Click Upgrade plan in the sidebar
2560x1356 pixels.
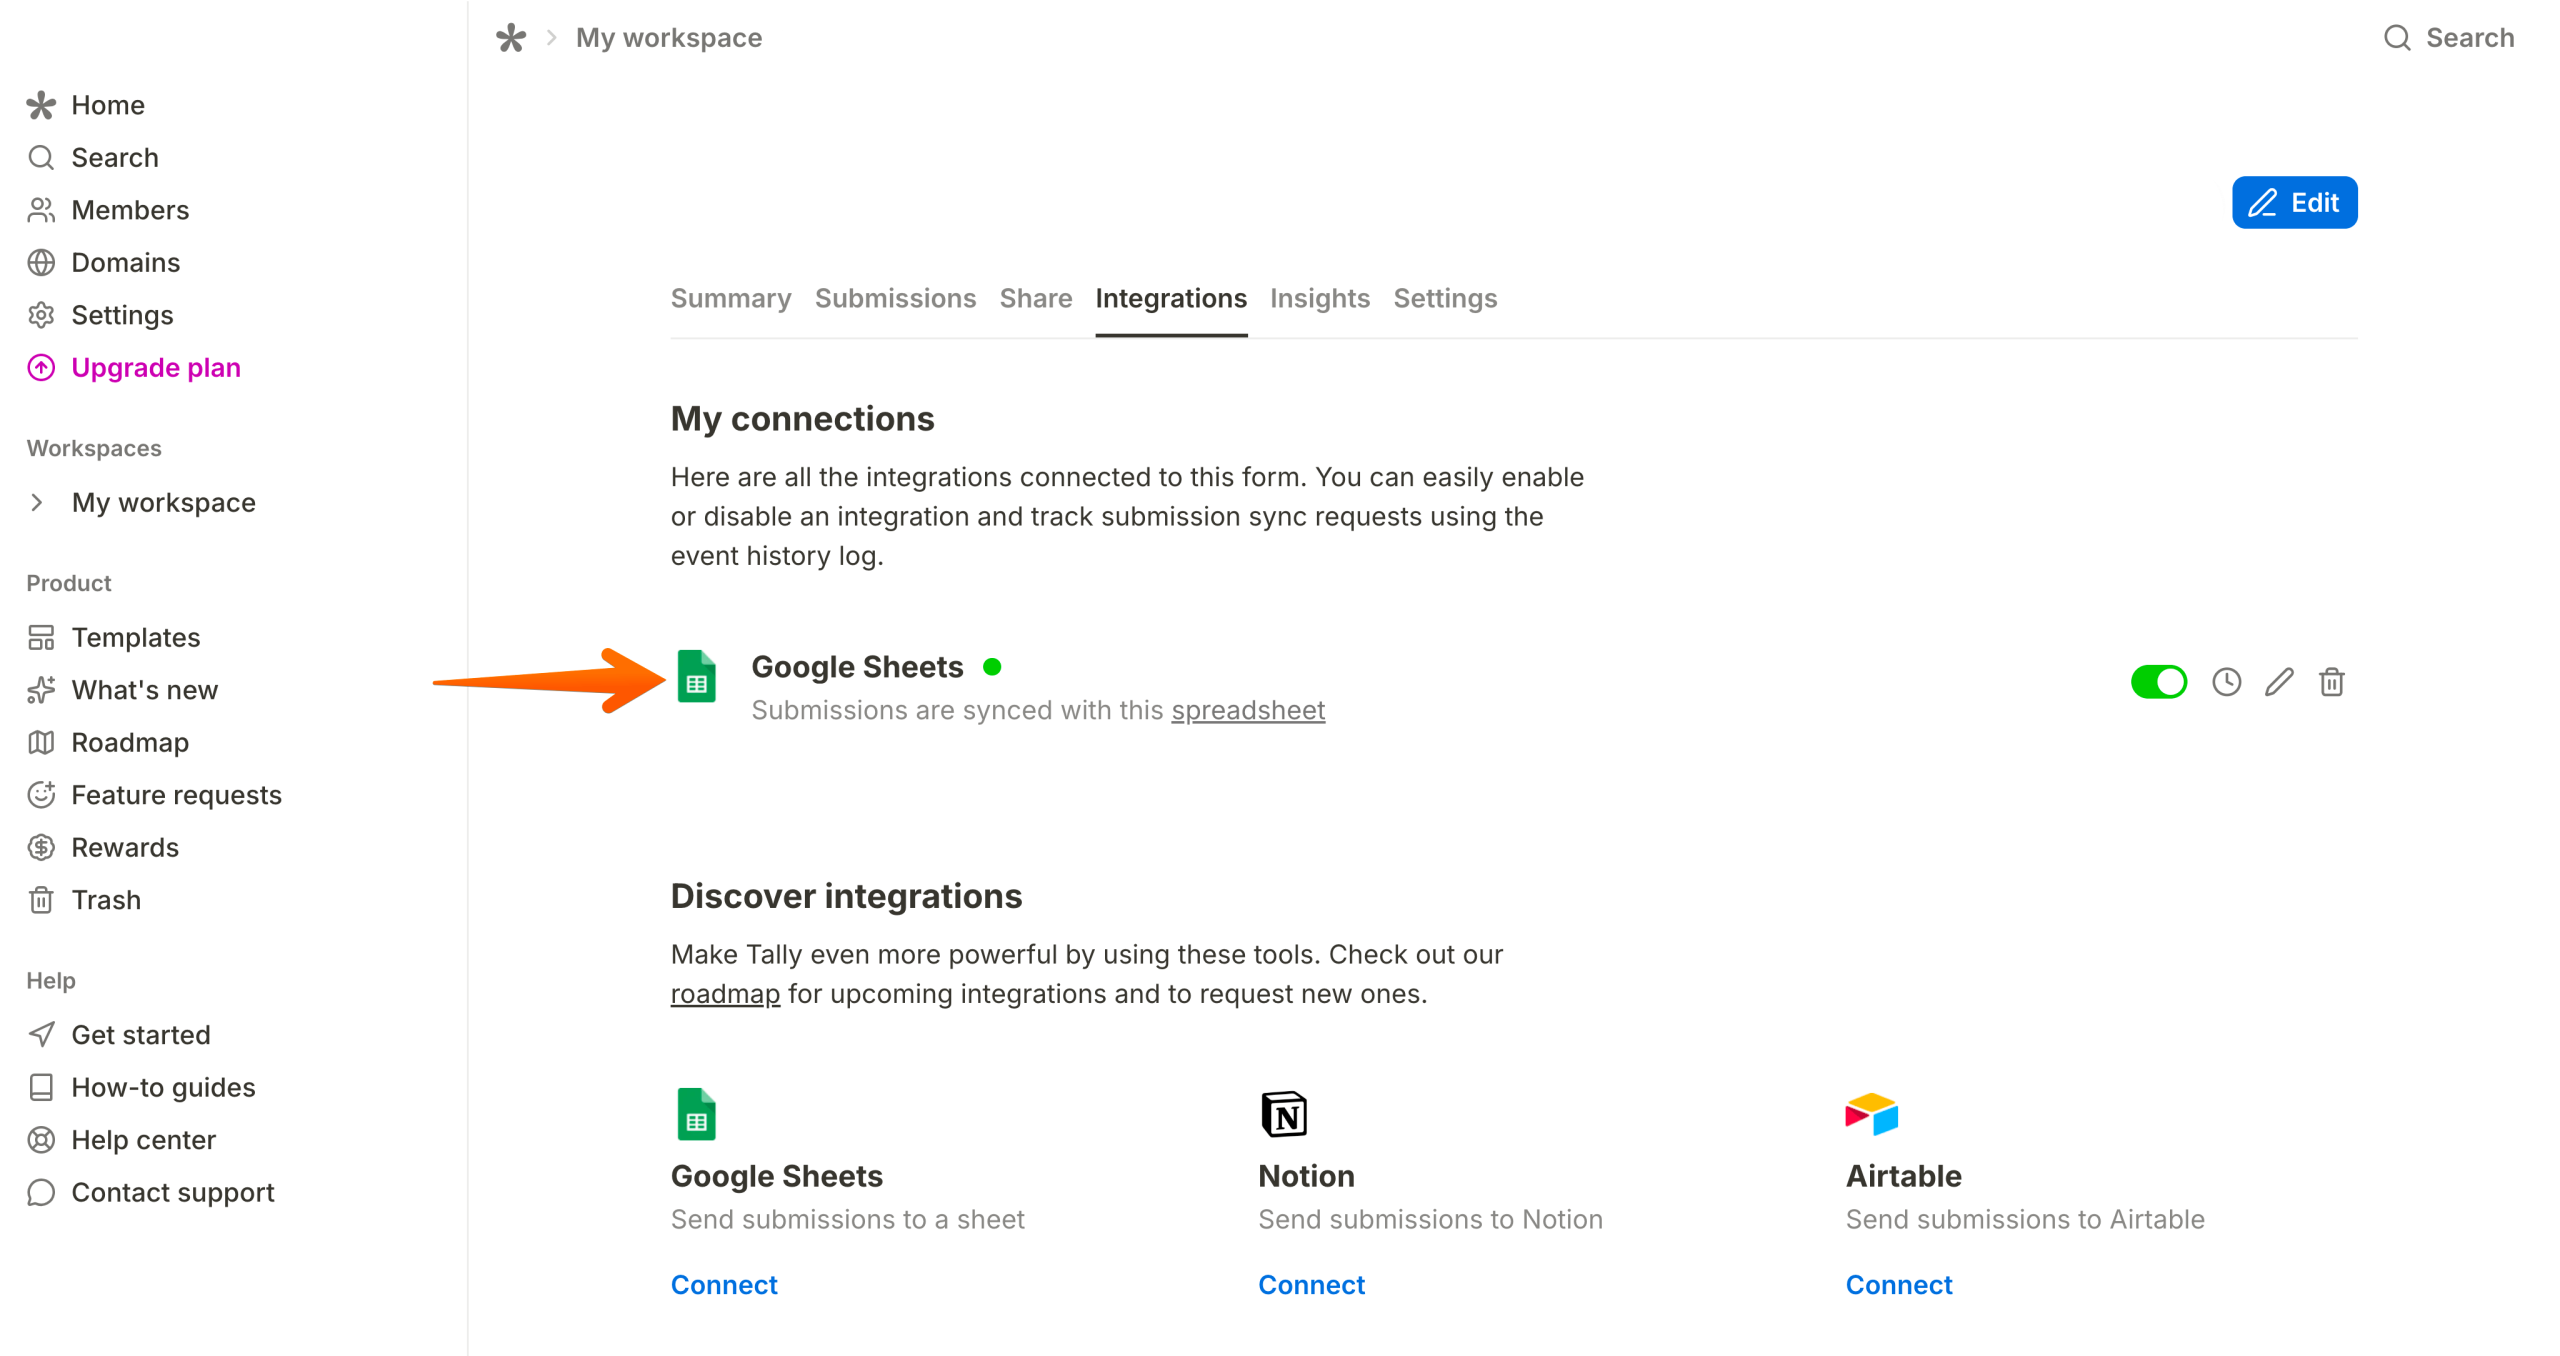156,368
